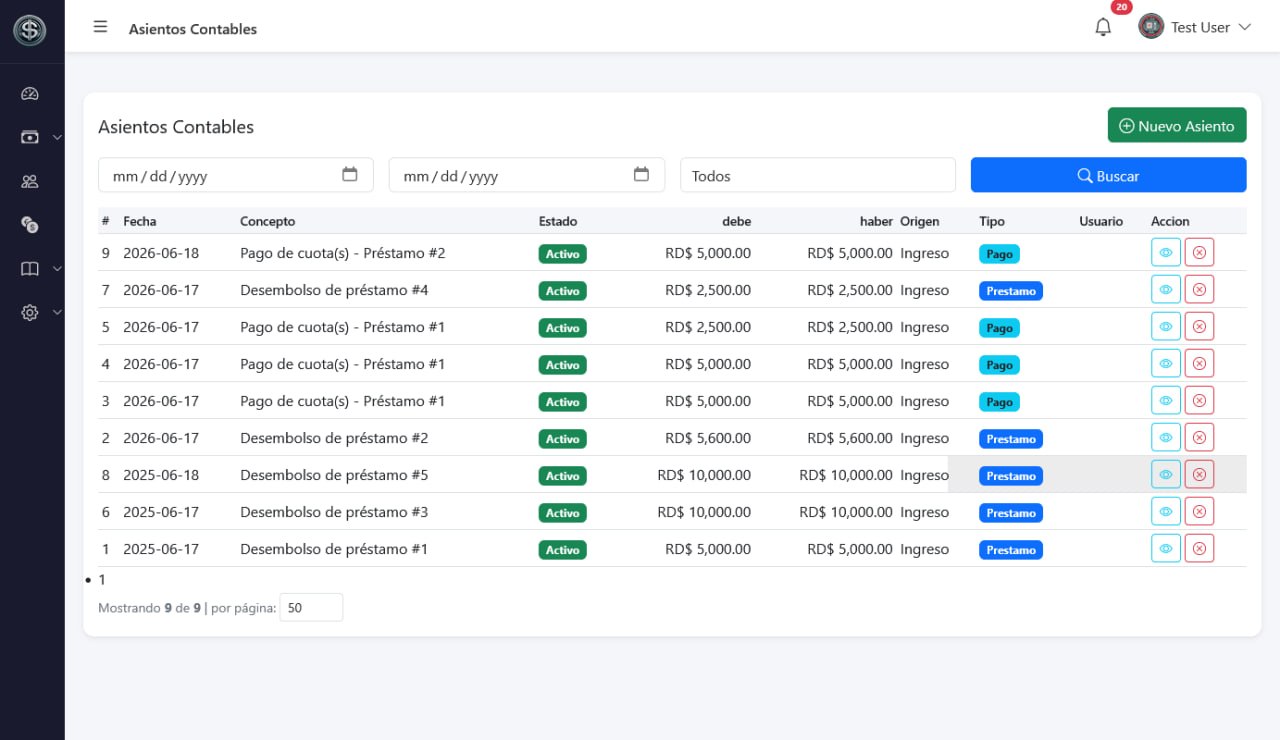Cancel entry 5 with red X
This screenshot has height=740, width=1280.
click(x=1199, y=327)
